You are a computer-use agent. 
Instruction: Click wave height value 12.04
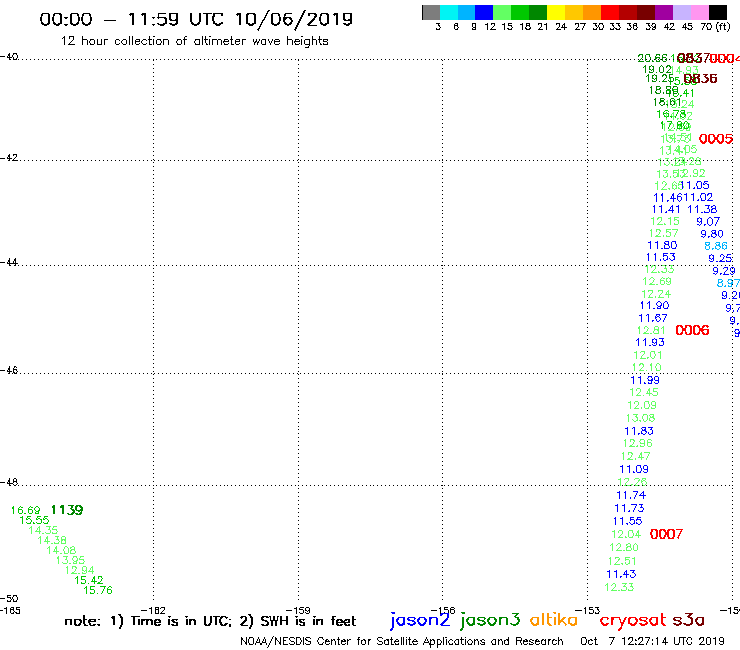click(626, 534)
